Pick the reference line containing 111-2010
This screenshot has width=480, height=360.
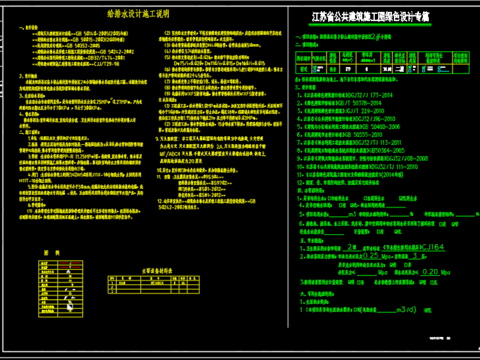357,167
